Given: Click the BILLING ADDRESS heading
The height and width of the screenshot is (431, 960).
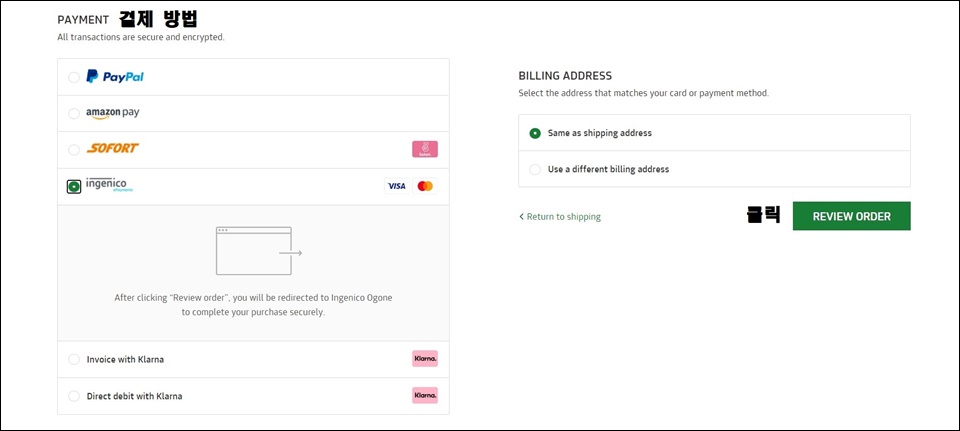Looking at the screenshot, I should coord(565,77).
